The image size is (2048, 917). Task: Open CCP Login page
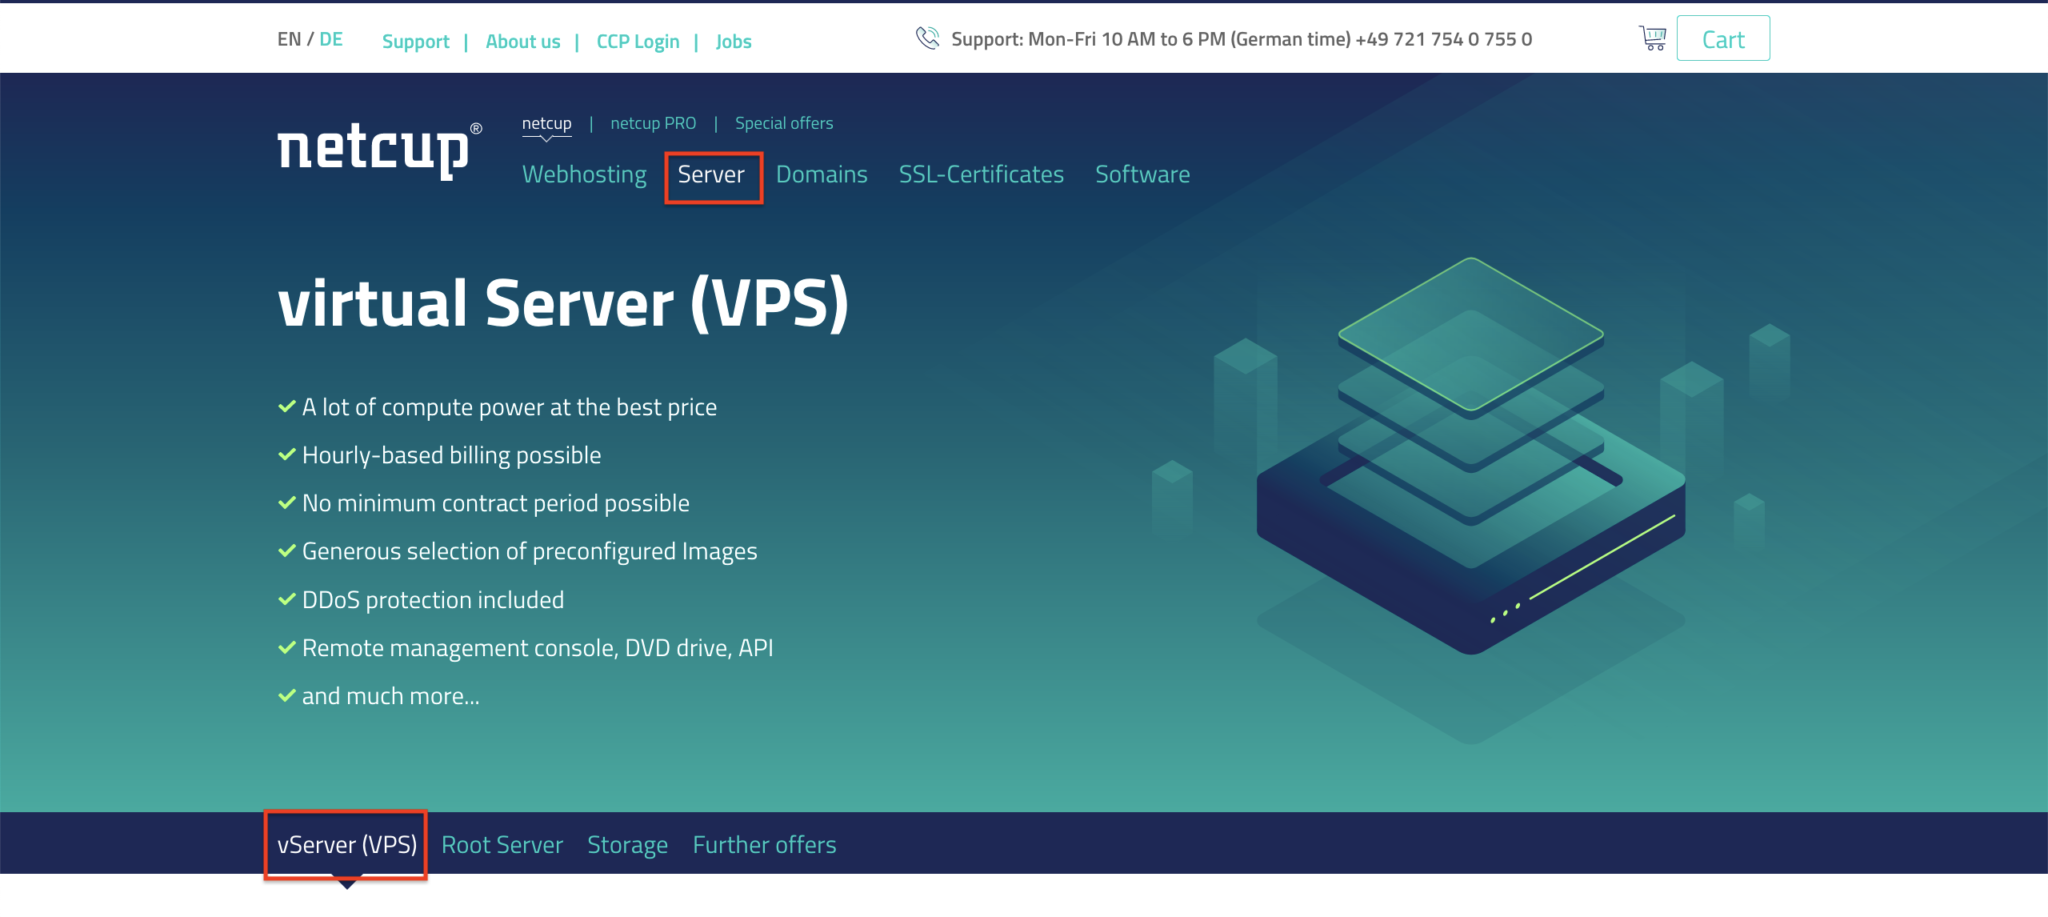638,41
